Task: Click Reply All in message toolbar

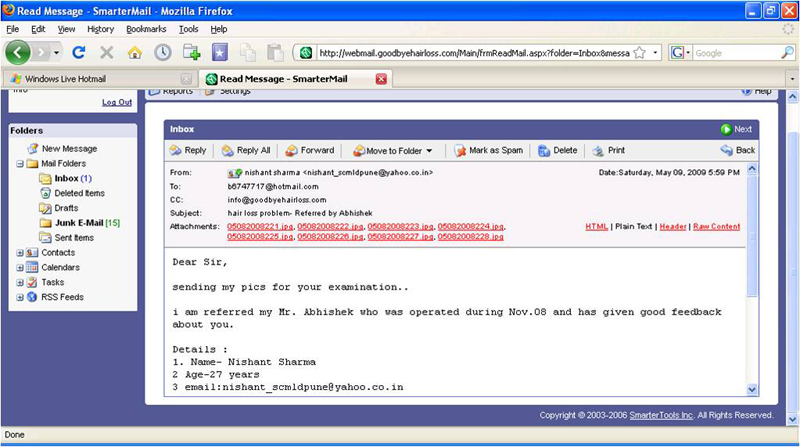Action: (x=246, y=150)
